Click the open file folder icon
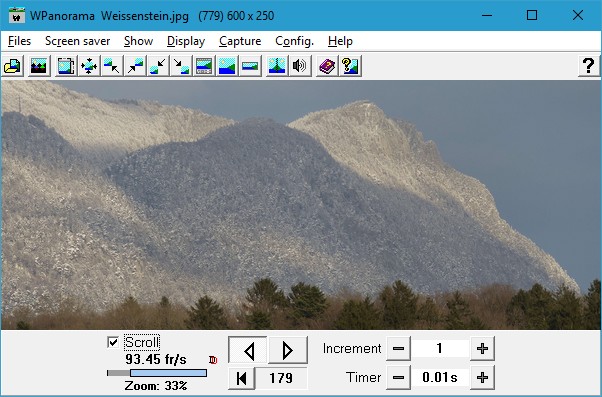602x397 pixels. point(13,66)
